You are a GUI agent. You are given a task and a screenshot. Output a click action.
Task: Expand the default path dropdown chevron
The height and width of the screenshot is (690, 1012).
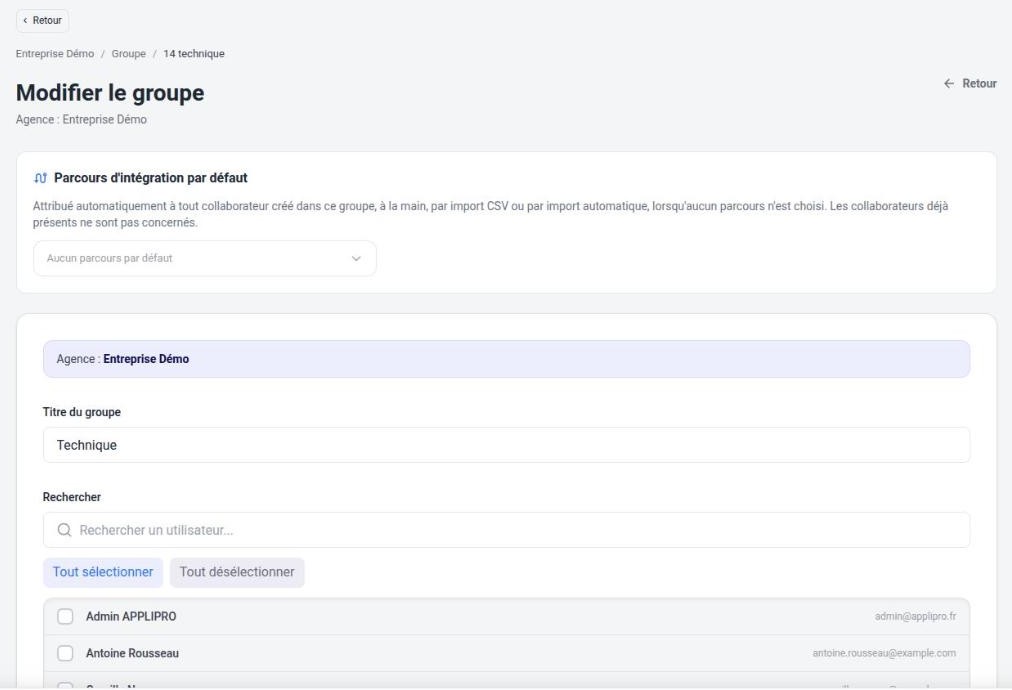(x=356, y=258)
